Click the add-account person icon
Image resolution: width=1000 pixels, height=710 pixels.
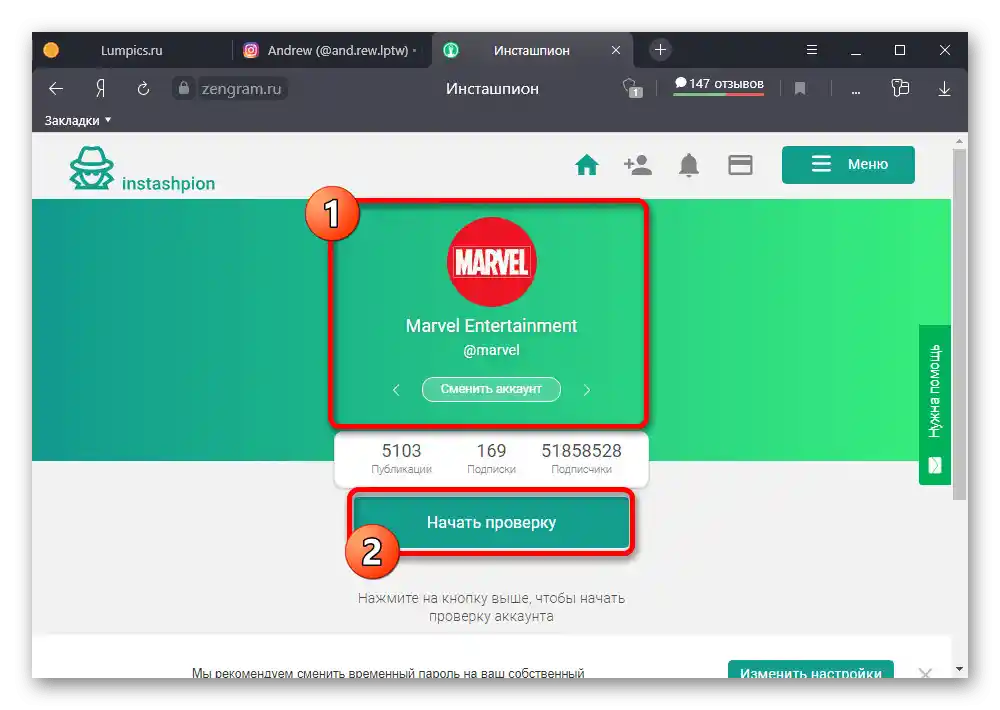pyautogui.click(x=638, y=164)
